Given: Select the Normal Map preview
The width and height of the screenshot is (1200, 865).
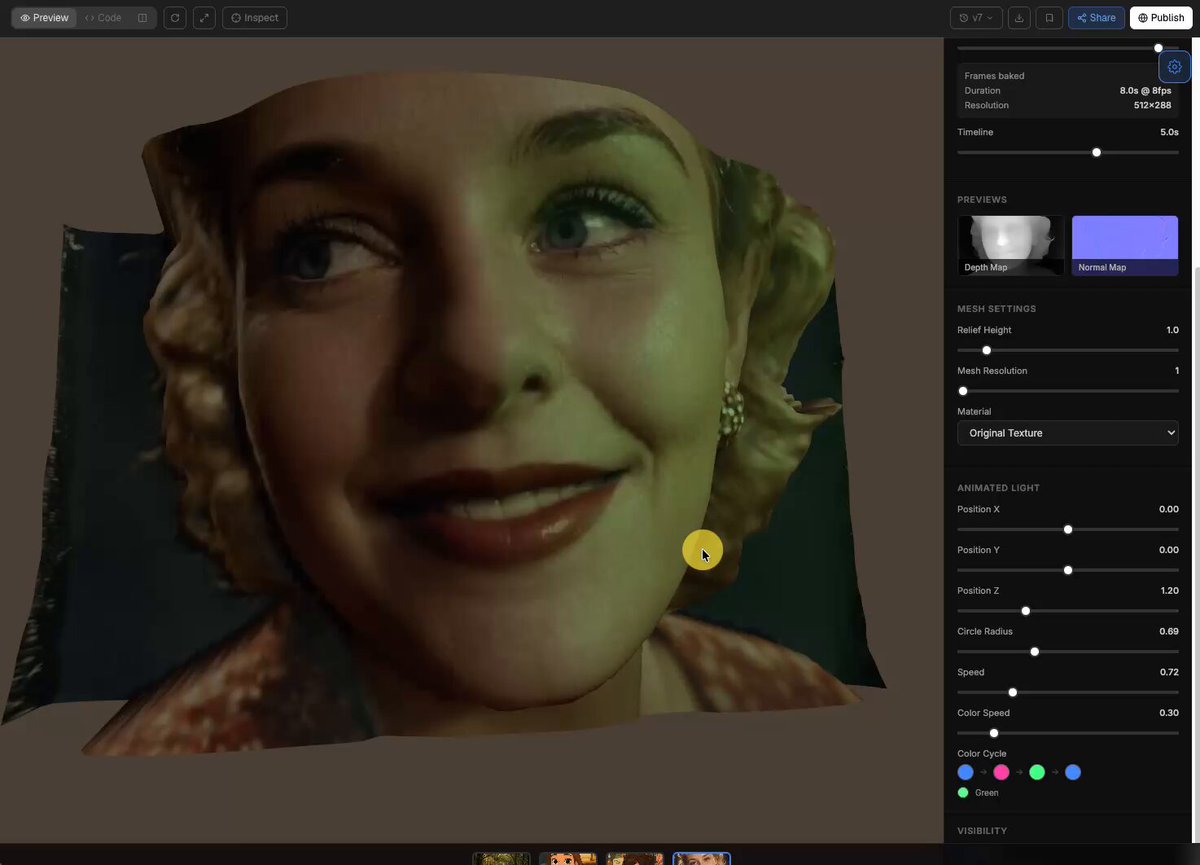Looking at the screenshot, I should coord(1125,245).
